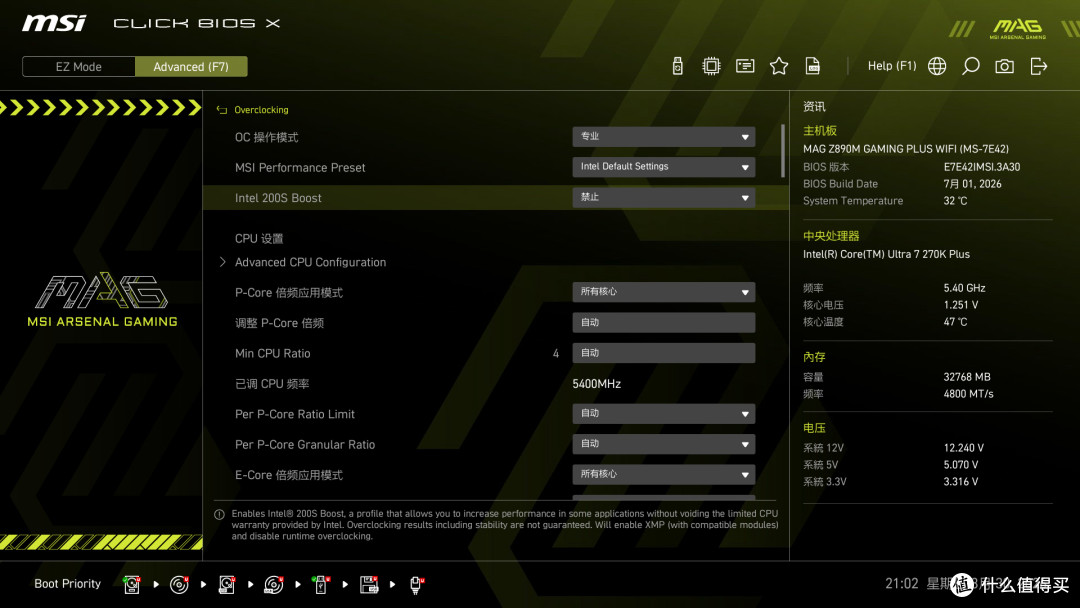1080x608 pixels.
Task: Click the 调整 P-Core 倍频 input field
Action: pyautogui.click(x=663, y=322)
